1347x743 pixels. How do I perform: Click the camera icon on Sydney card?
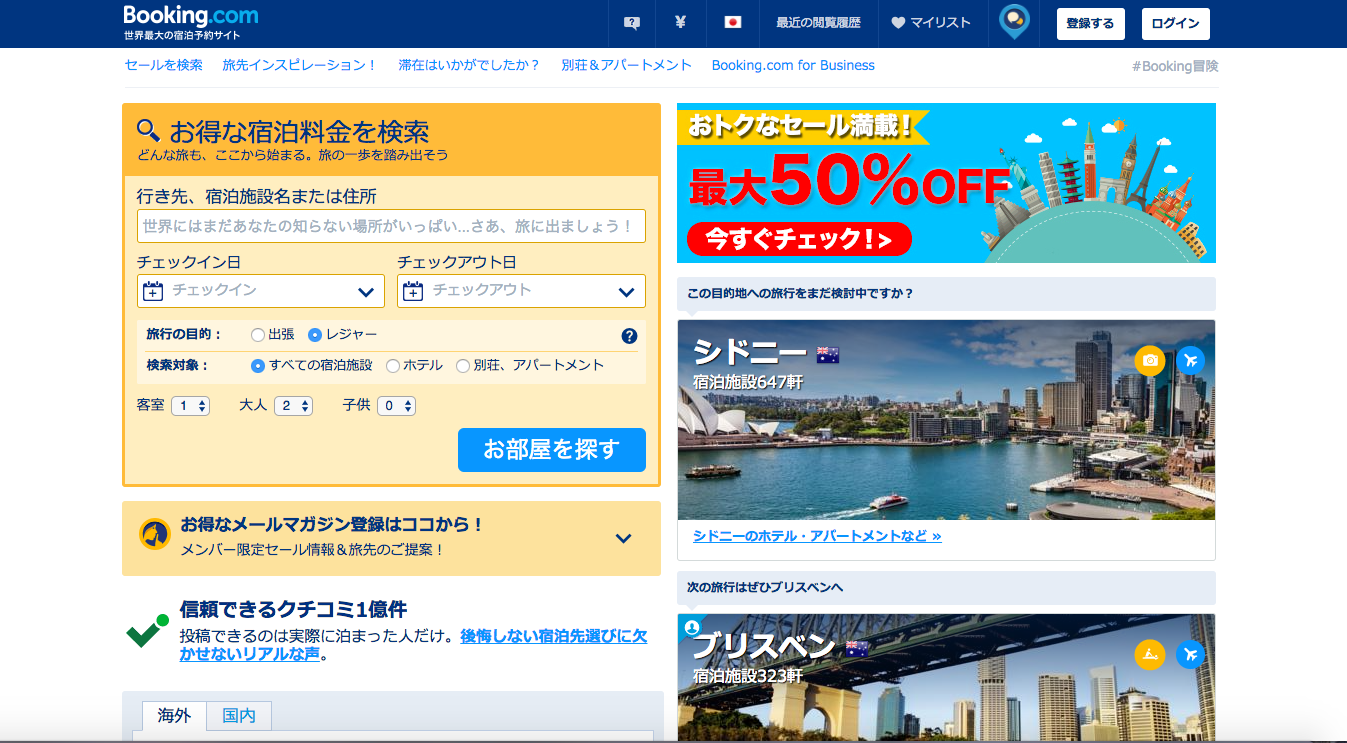[x=1150, y=360]
